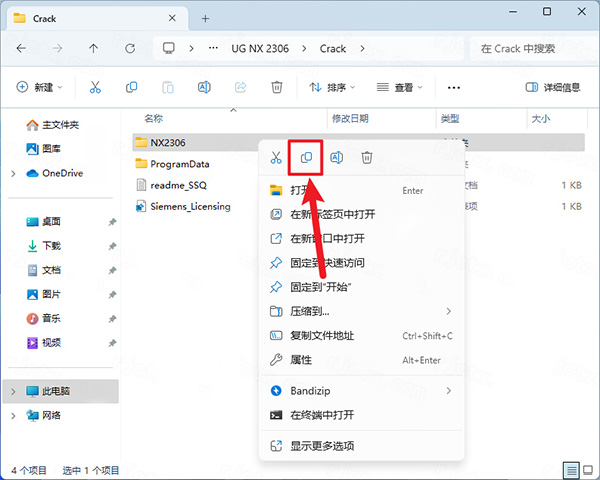Click the copy icon in the toolbar
Image resolution: width=600 pixels, height=480 pixels.
131,87
